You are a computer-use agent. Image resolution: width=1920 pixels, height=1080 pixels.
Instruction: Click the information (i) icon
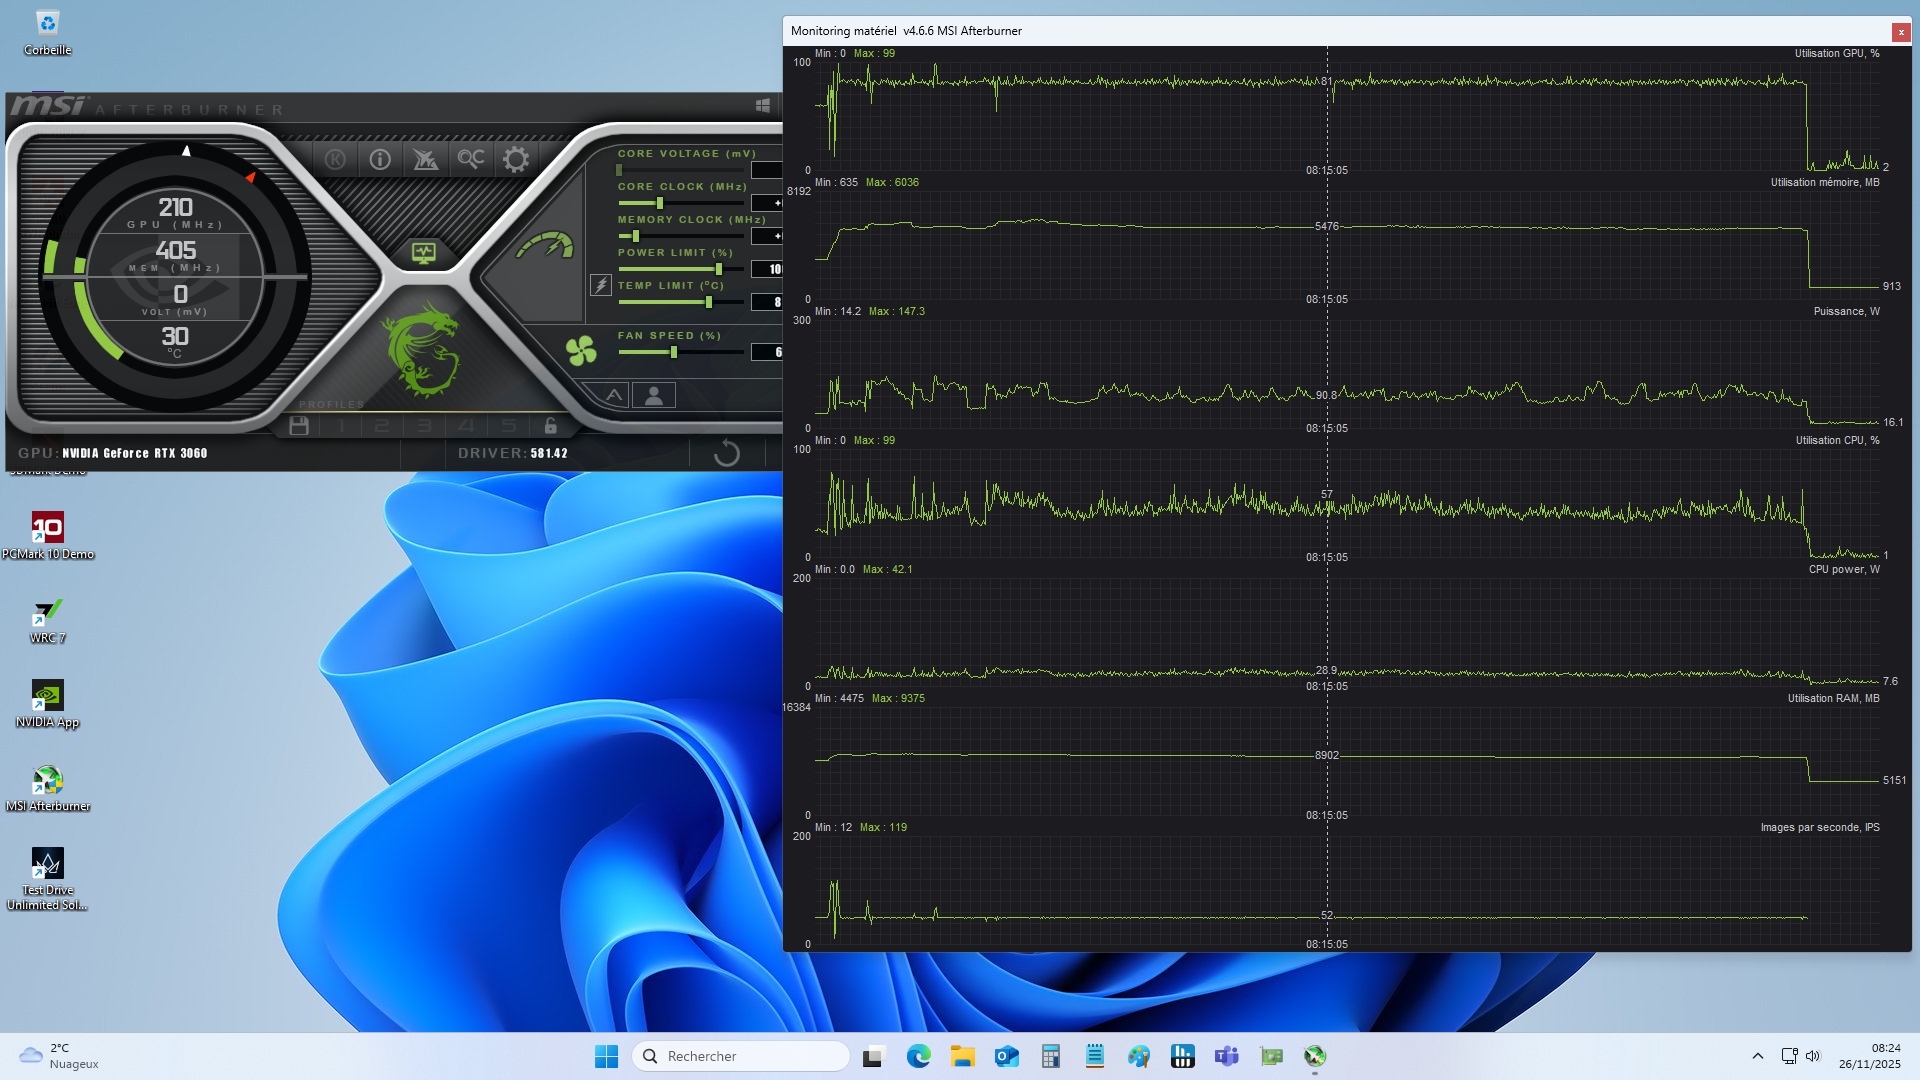380,159
